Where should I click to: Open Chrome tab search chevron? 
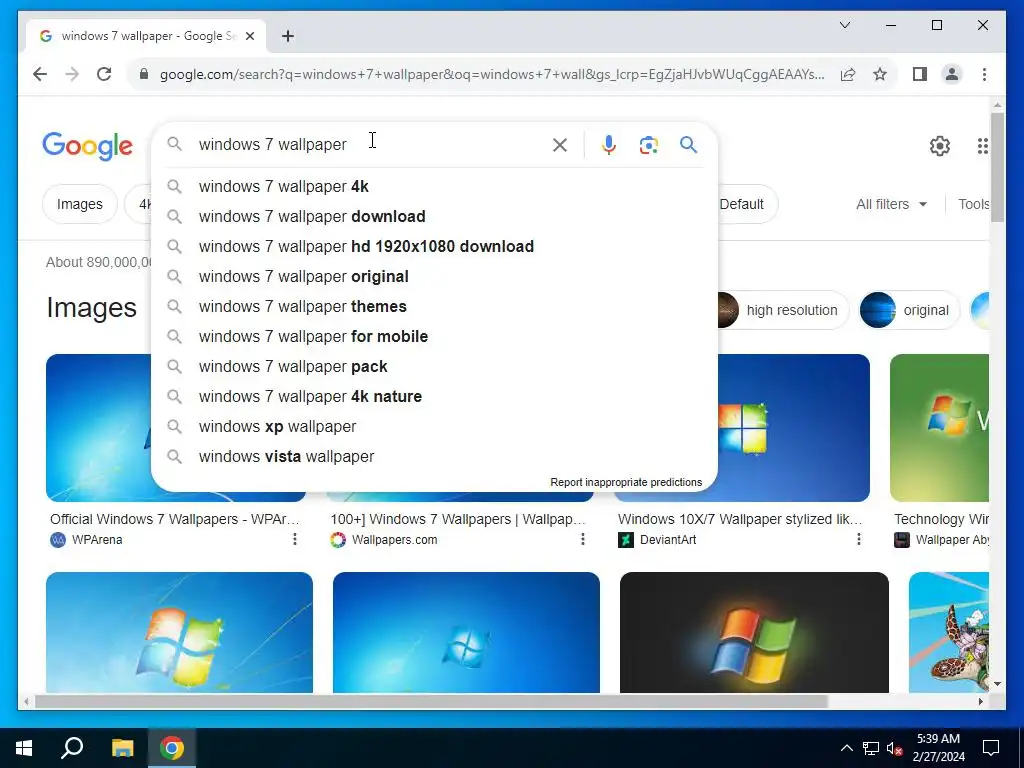click(844, 25)
